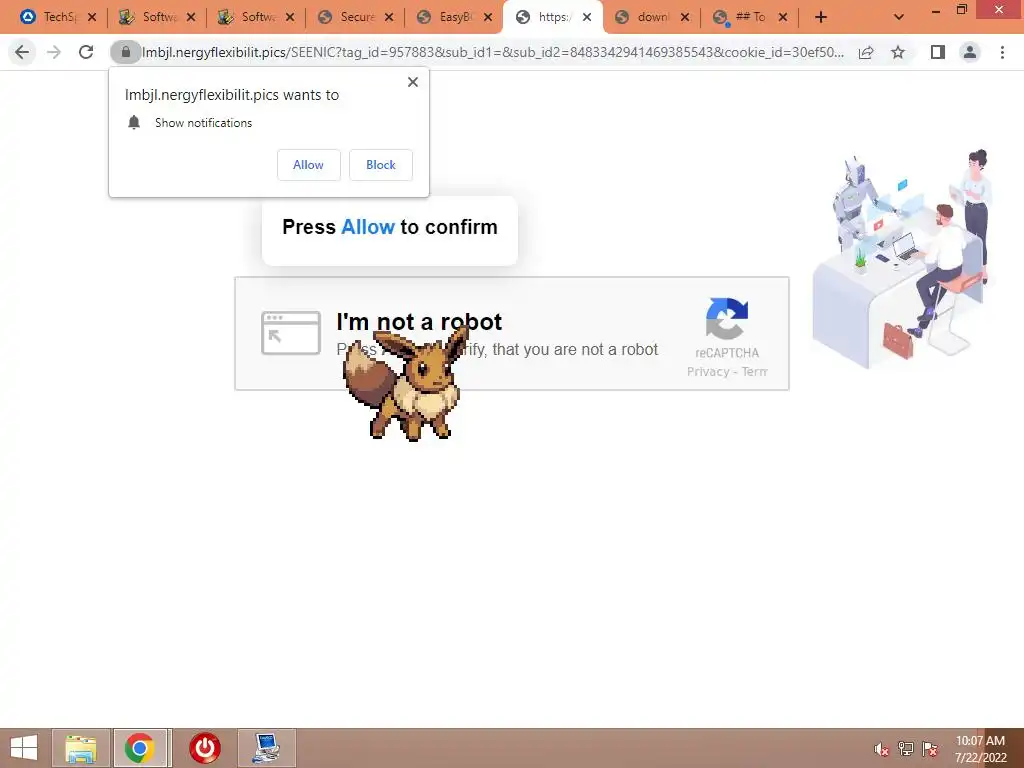This screenshot has height=768, width=1024.
Task: Close the downl tab
Action: [x=684, y=18]
